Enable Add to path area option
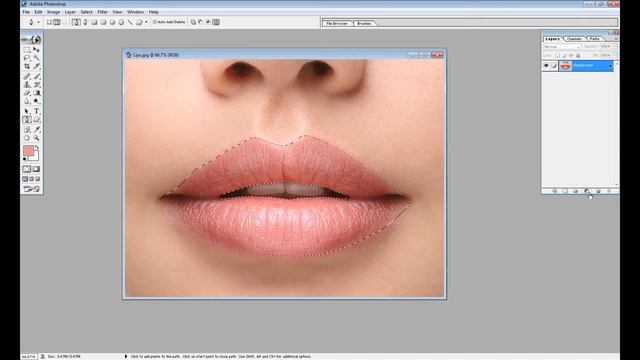Image resolution: width=640 pixels, height=360 pixels. coord(193,22)
